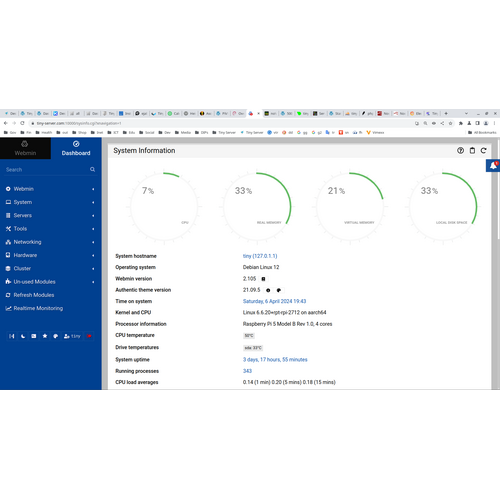500x500 pixels.
Task: Toggle night mode with the moon icon
Action: [x=23, y=336]
